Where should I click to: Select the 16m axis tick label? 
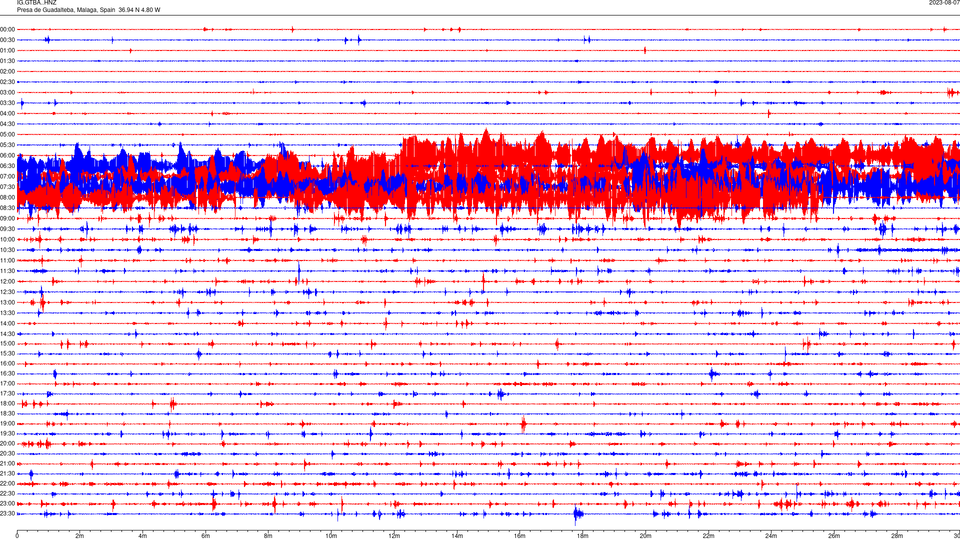[520, 536]
